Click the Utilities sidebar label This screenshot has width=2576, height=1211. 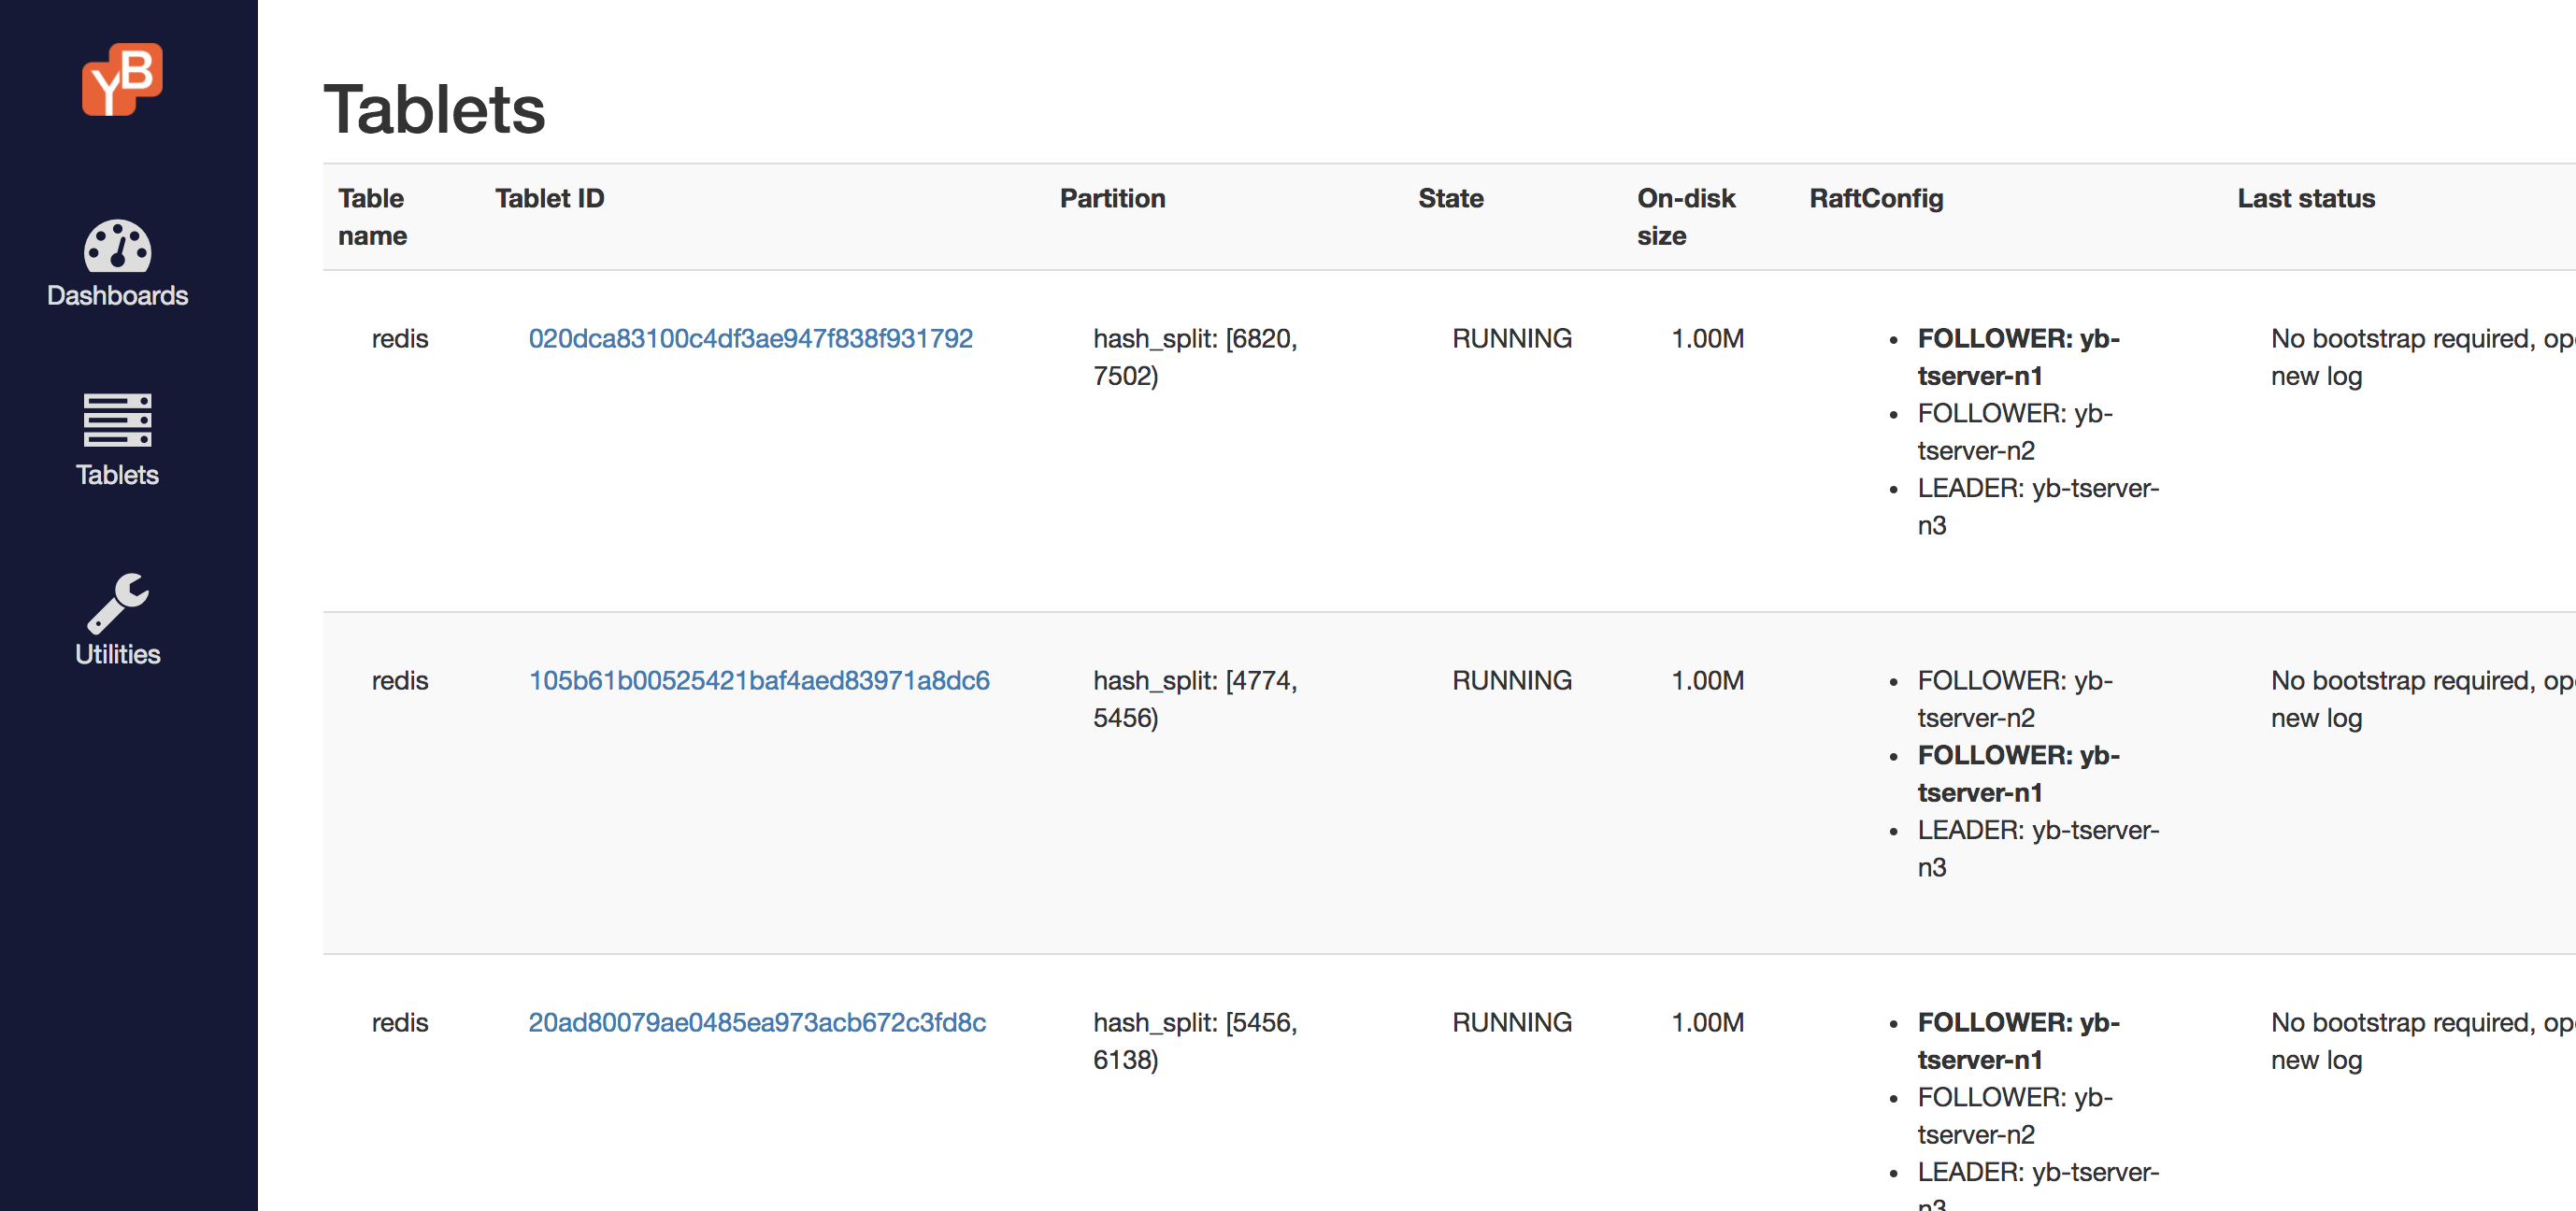point(117,654)
